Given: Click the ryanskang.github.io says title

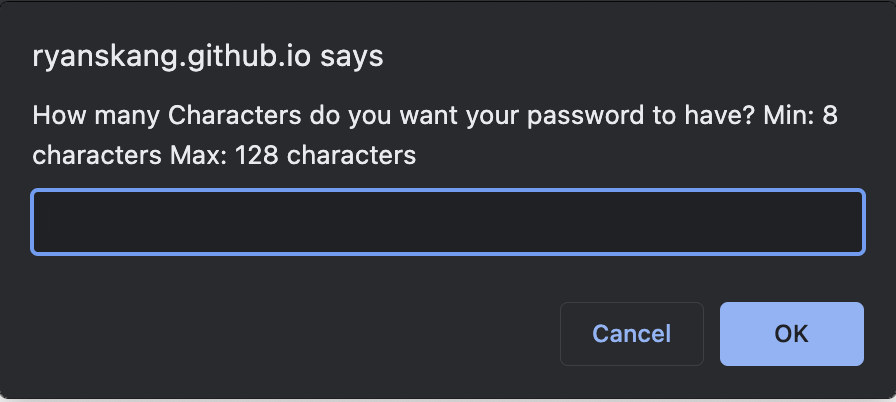Looking at the screenshot, I should click(207, 57).
